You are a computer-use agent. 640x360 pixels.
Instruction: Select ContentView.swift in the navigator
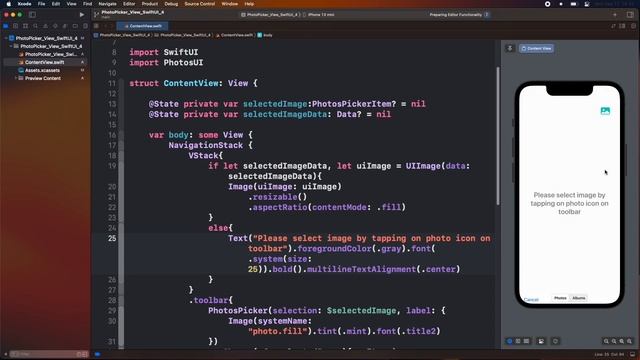[44, 62]
